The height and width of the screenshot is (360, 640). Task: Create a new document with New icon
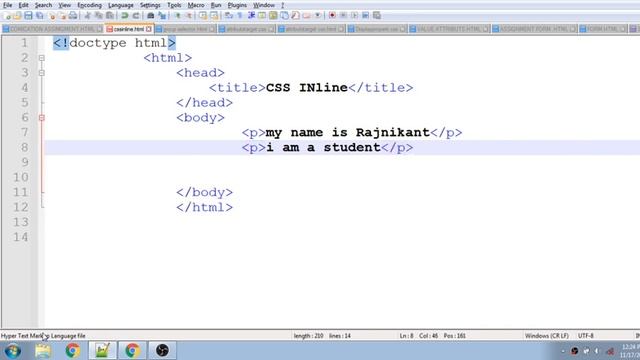tap(7, 16)
